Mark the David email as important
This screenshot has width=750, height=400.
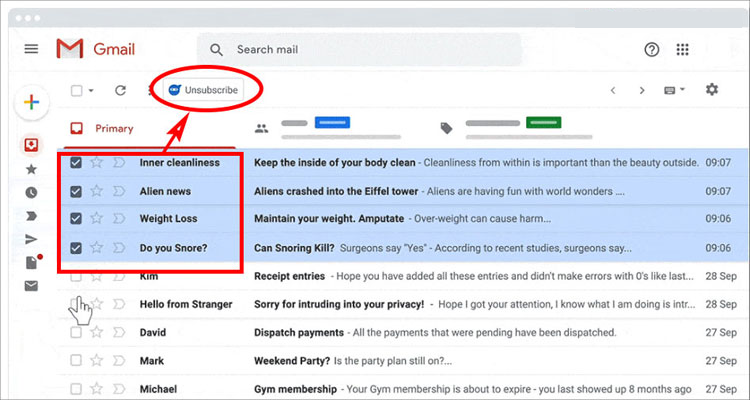point(119,332)
